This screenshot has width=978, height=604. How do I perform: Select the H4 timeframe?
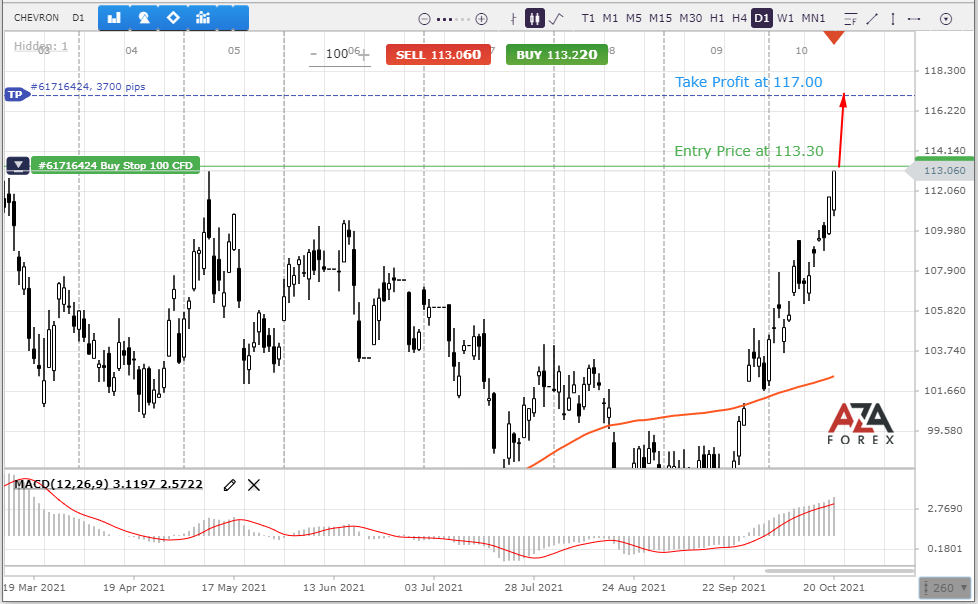pos(740,18)
